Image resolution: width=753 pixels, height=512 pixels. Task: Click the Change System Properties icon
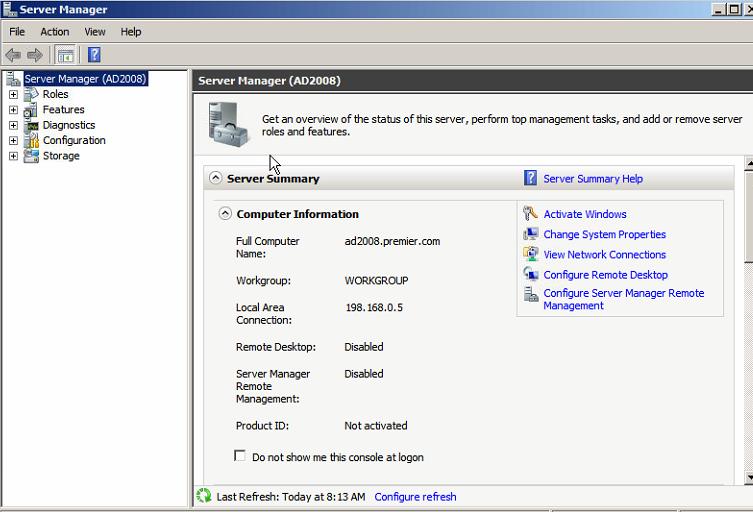point(530,234)
